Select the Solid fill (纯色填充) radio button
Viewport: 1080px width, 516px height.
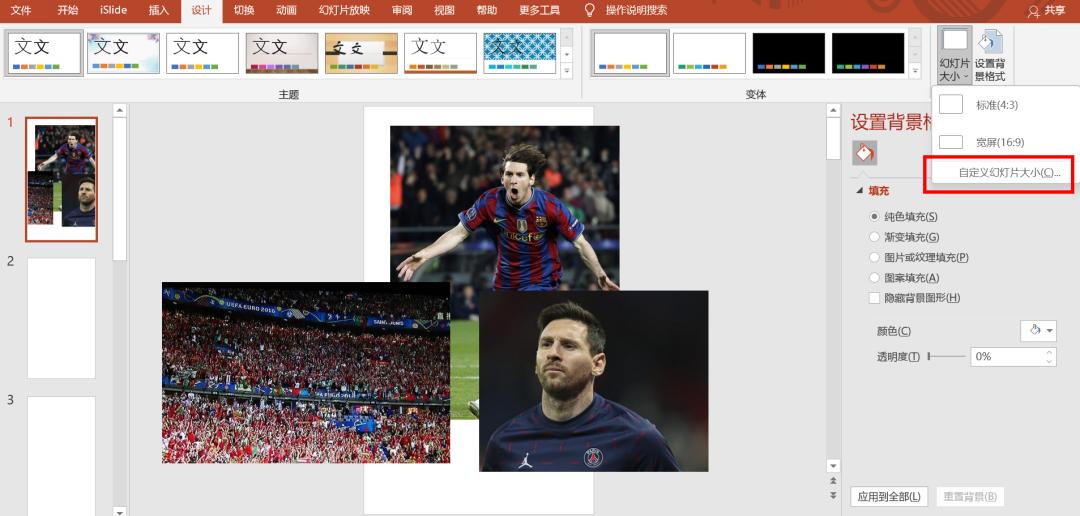tap(875, 216)
